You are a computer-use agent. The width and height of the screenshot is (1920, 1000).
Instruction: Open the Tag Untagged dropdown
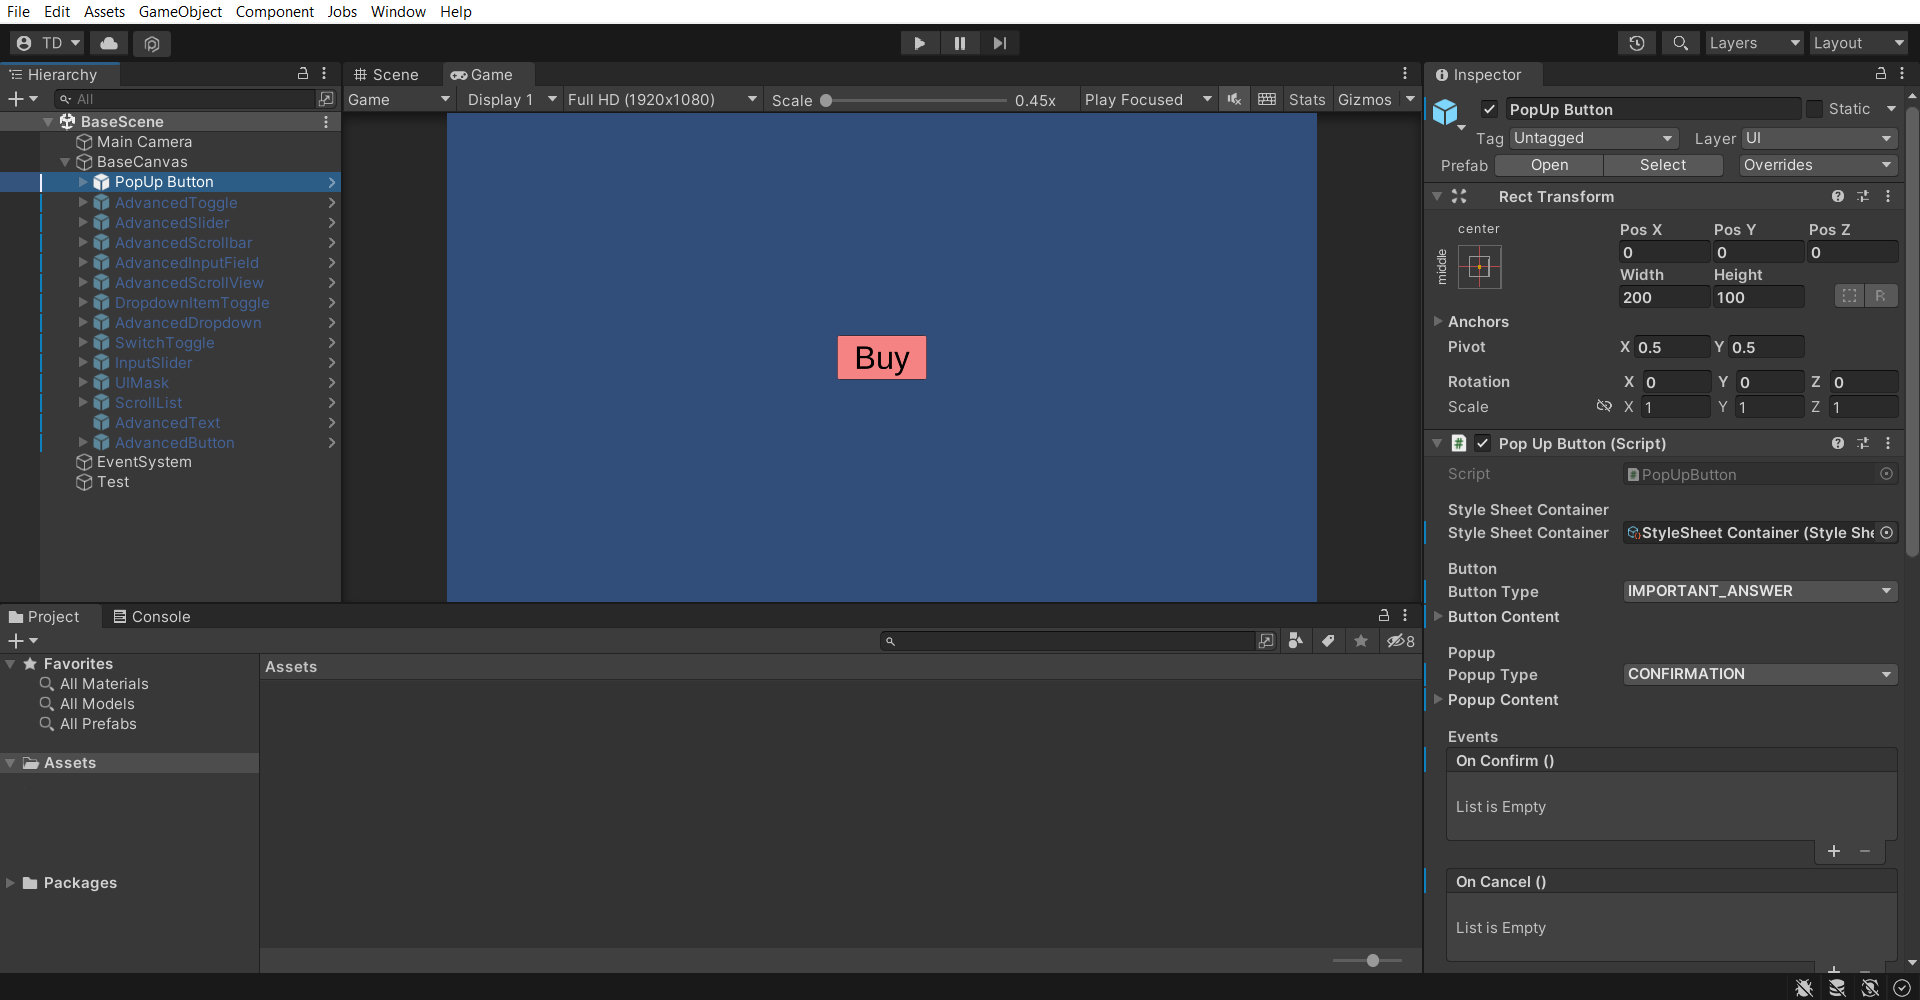click(x=1593, y=138)
